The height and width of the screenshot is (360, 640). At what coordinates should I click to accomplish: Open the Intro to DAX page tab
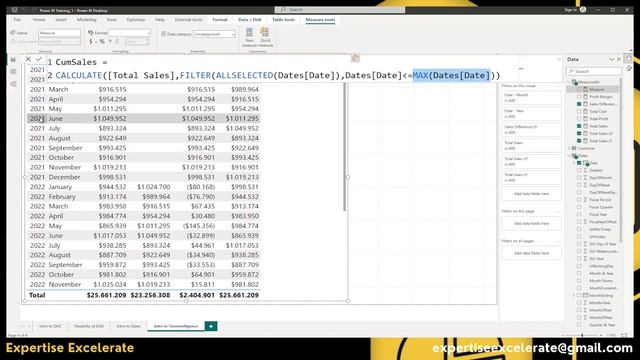(50, 326)
